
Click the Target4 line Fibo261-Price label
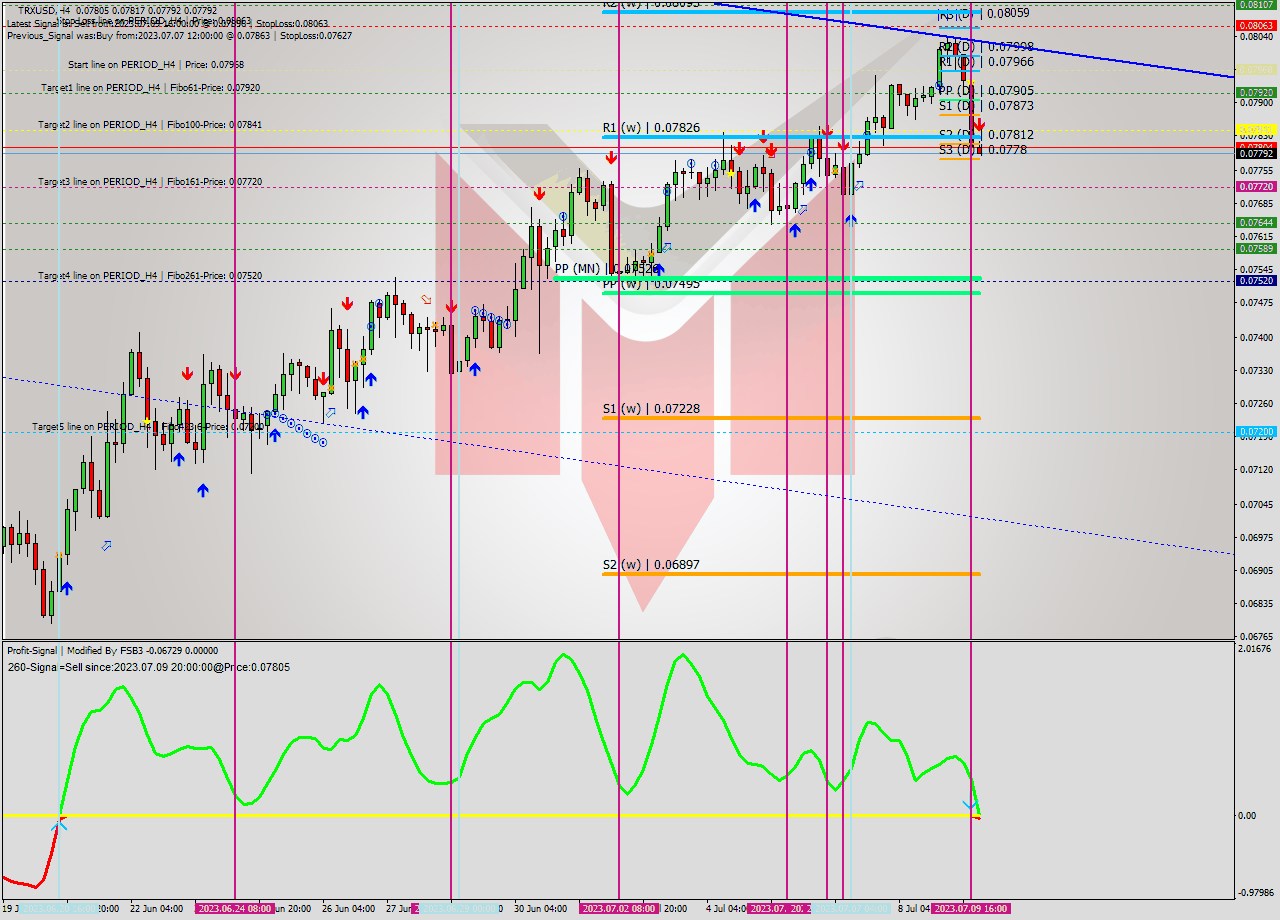(150, 276)
